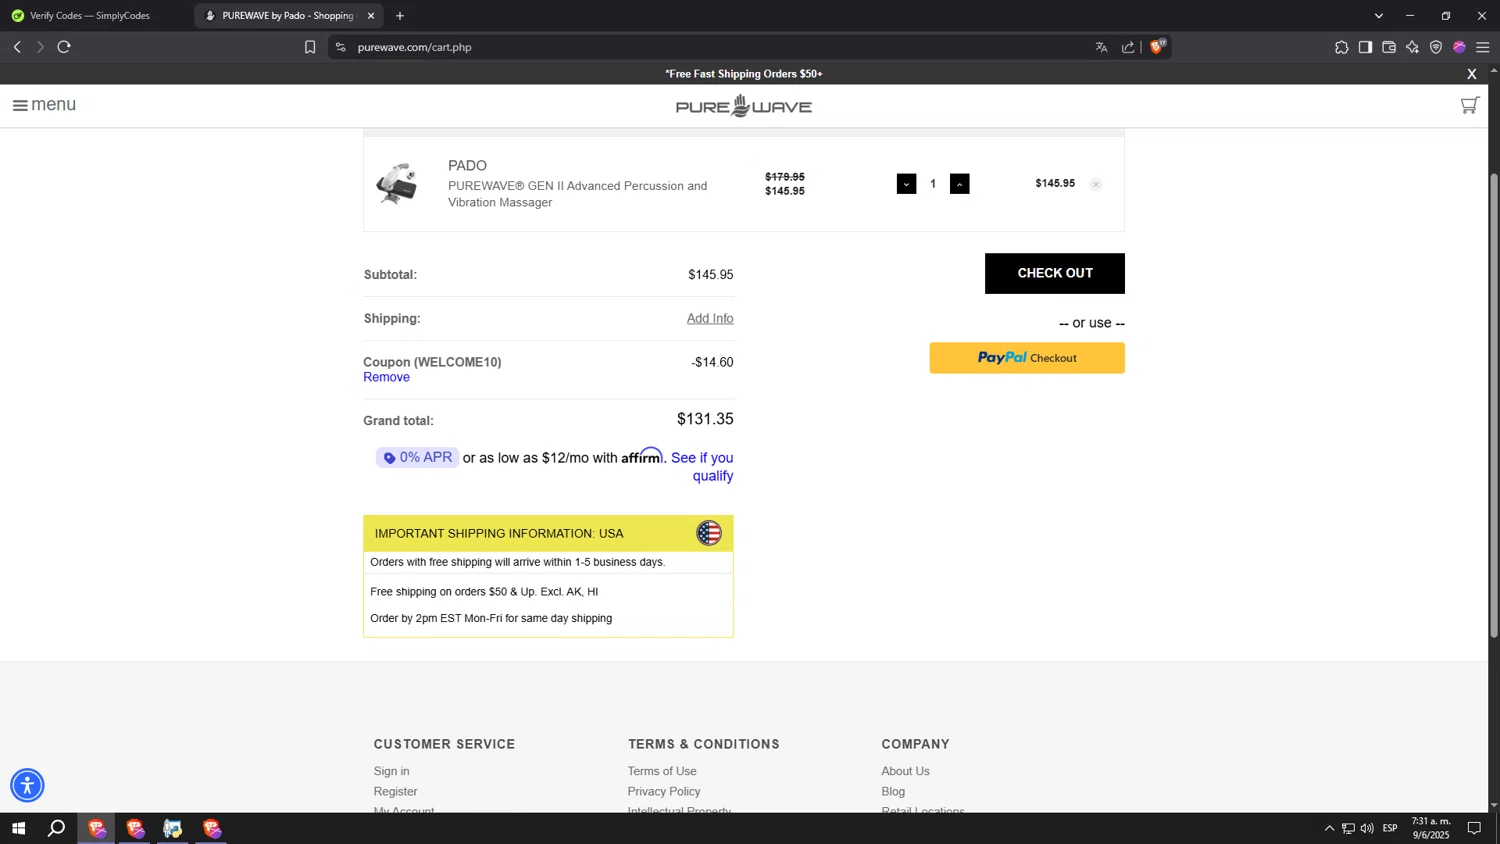Pay with PayPal Checkout
Screen dimensions: 1500x844
pos(1027,358)
